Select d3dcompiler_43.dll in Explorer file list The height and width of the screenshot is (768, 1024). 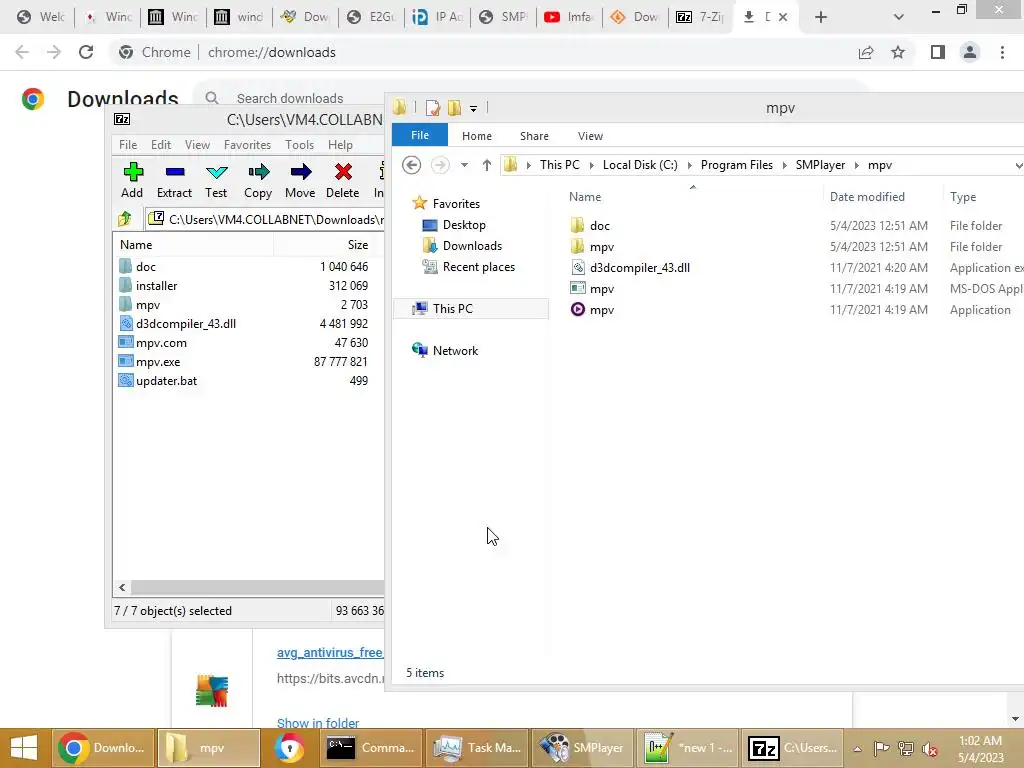(639, 268)
